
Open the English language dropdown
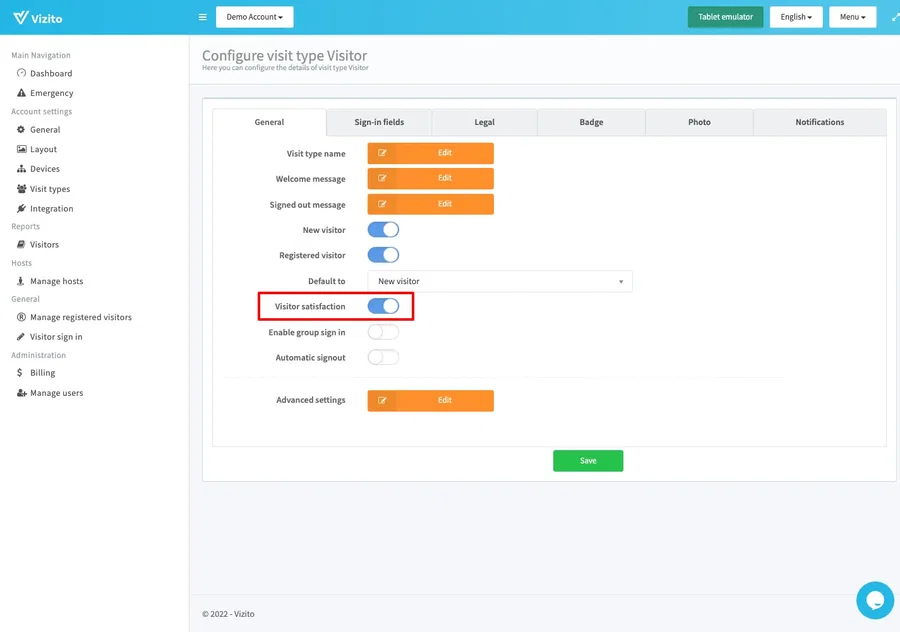[x=796, y=17]
